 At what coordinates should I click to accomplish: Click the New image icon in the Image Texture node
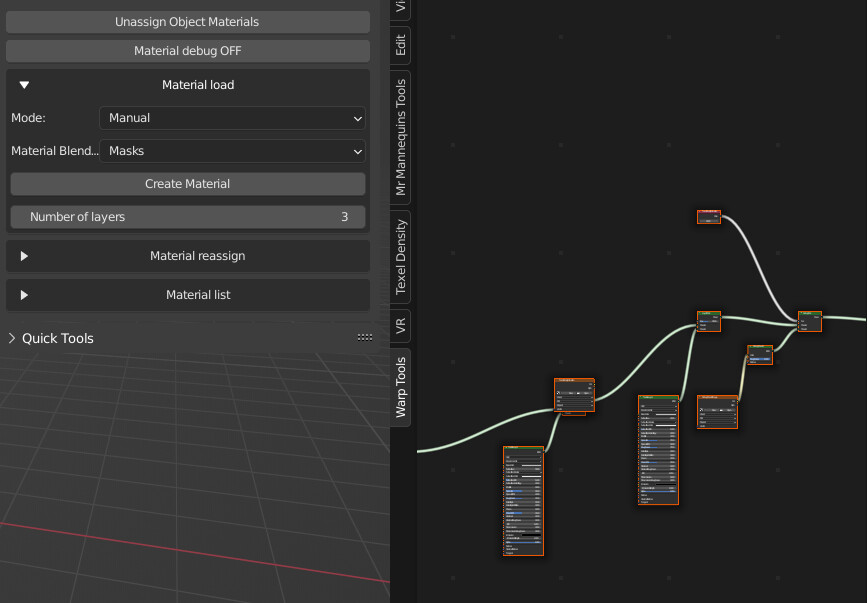click(578, 393)
